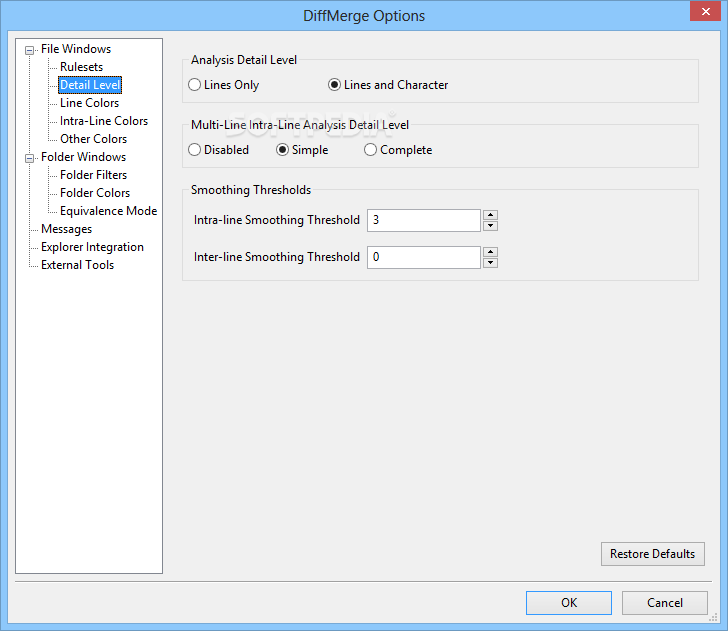
Task: Open the Rulesets options page
Action: tap(81, 67)
